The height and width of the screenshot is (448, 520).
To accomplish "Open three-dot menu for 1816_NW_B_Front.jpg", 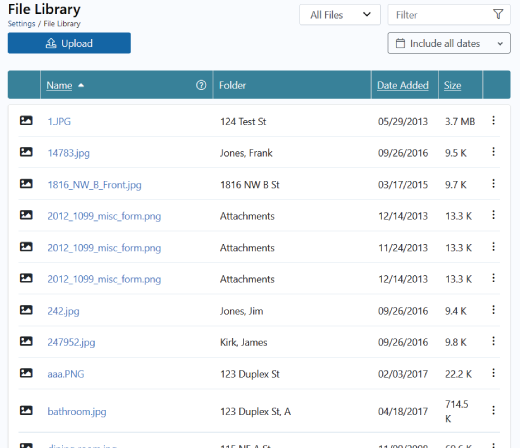I will [493, 183].
